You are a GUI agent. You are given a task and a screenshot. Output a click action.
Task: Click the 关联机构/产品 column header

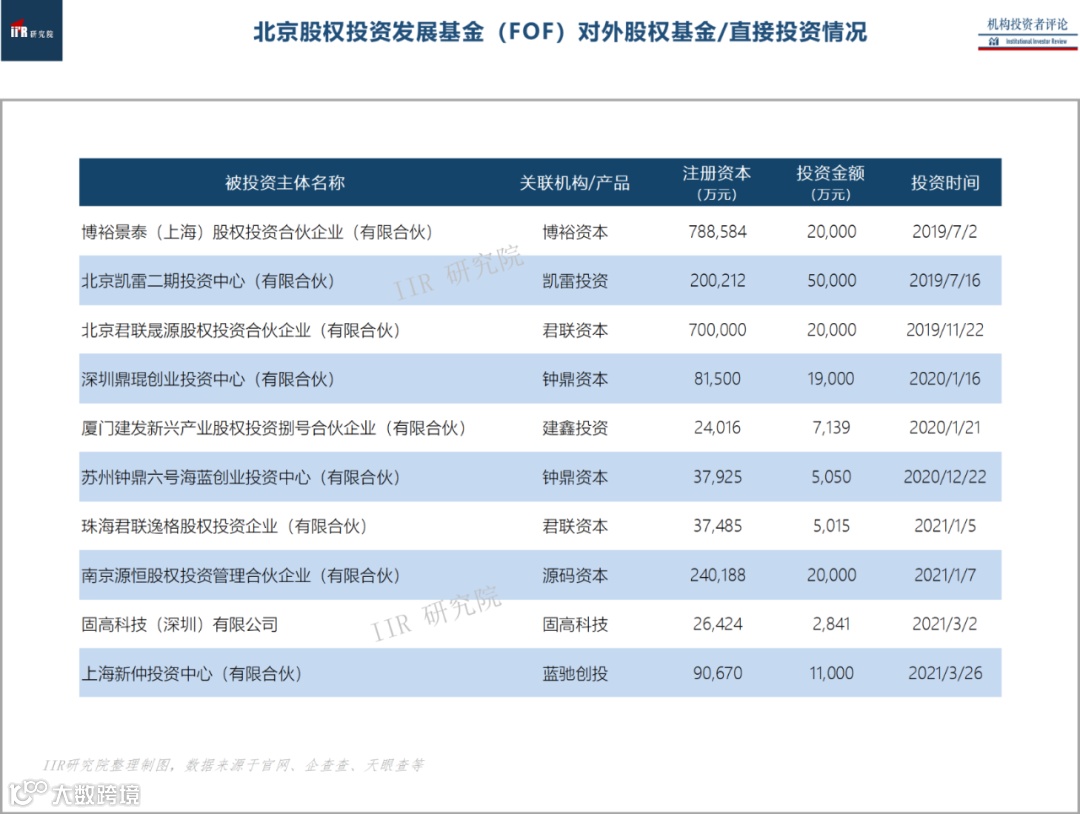point(574,182)
